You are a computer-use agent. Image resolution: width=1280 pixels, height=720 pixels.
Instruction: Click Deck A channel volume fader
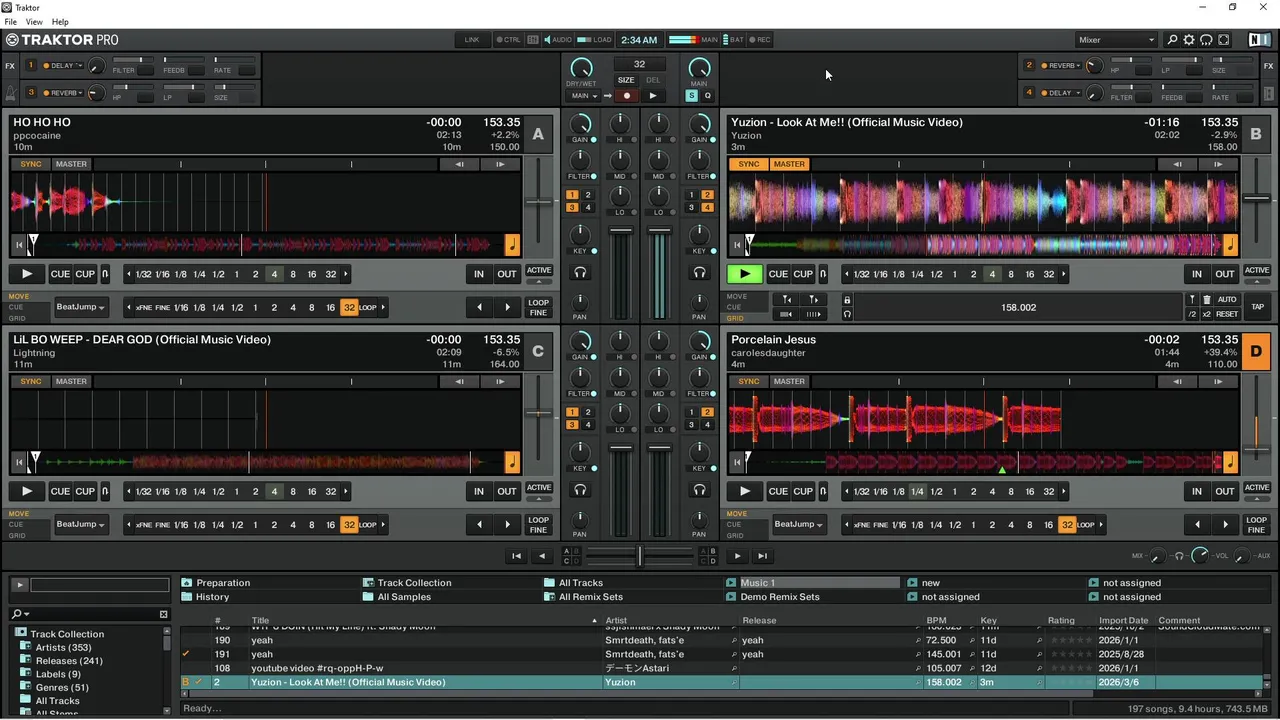point(621,231)
